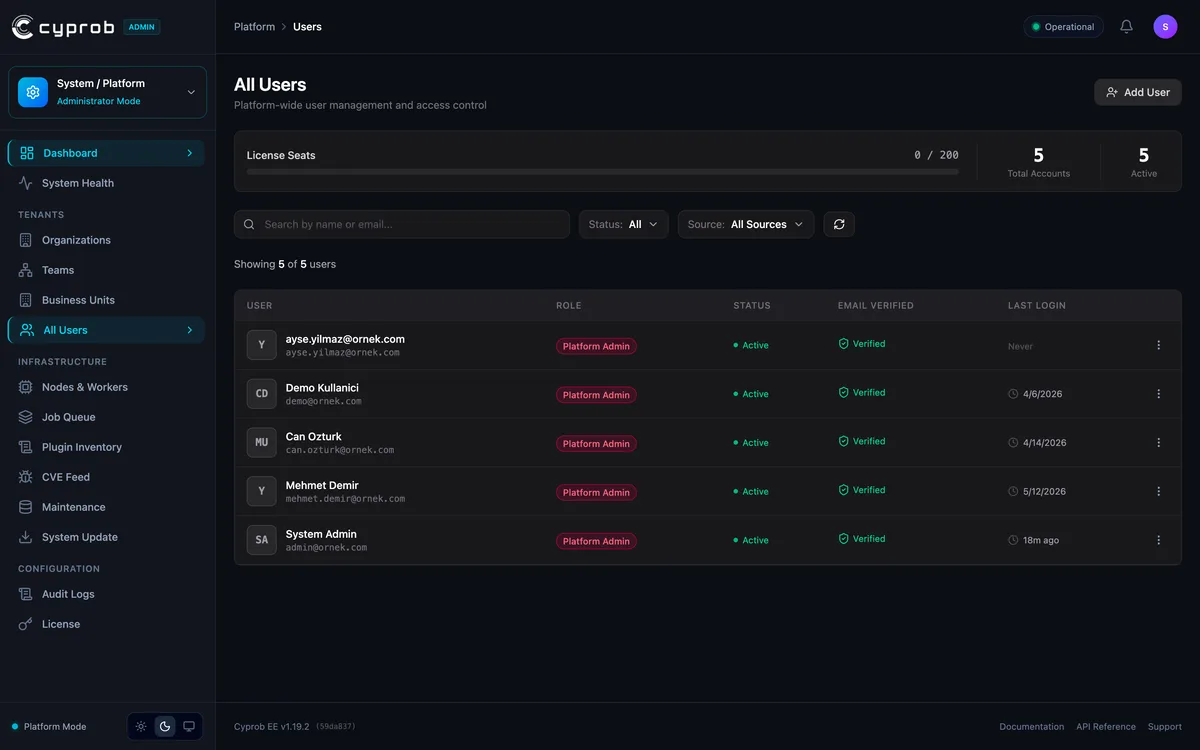Viewport: 1200px width, 750px height.
Task: Click the ADMIN badge beside logo
Action: 142,27
